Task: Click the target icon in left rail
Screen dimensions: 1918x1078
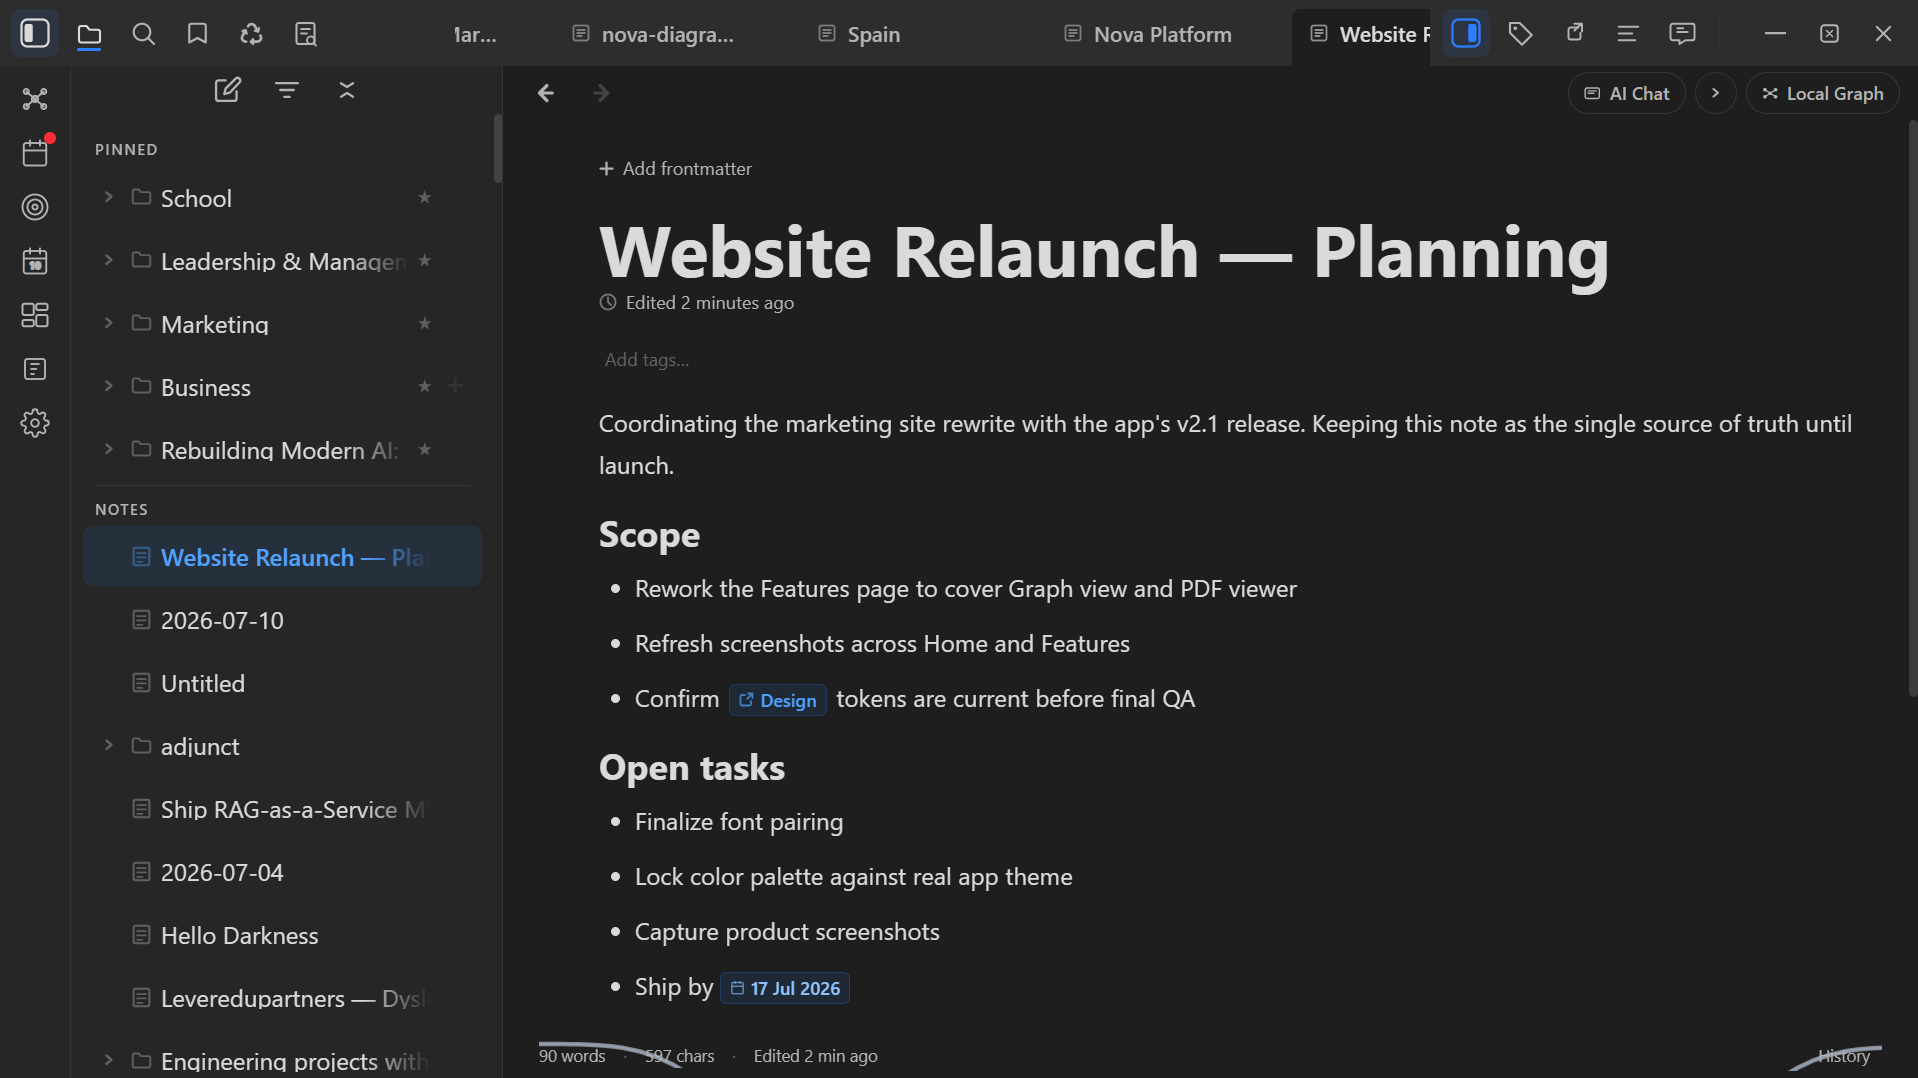Action: click(35, 207)
